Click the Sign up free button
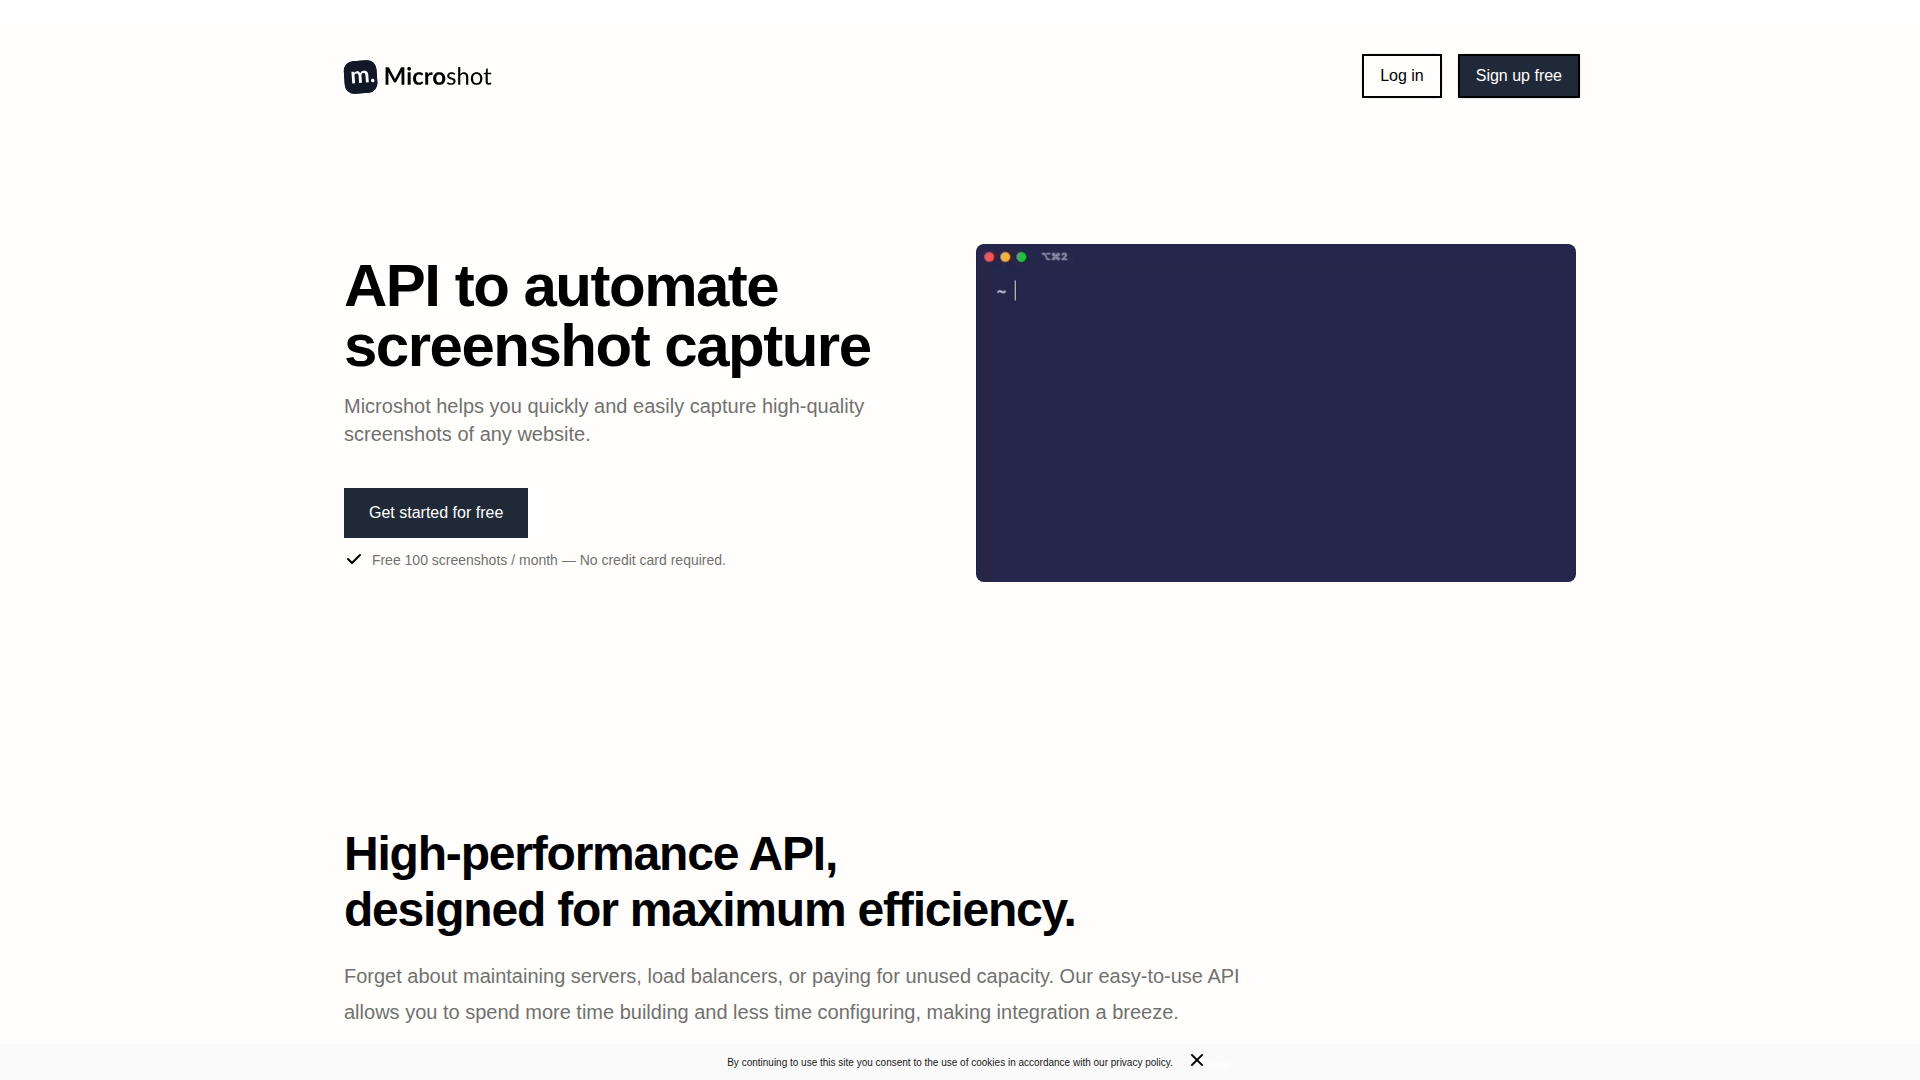This screenshot has width=1920, height=1080. pyautogui.click(x=1518, y=76)
